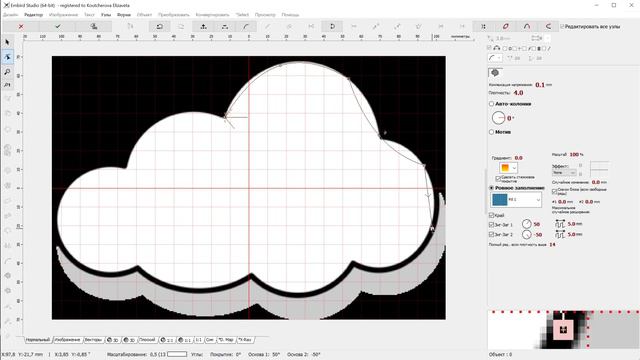Click the first '3D' view tab
Screen dimensions: 640x360
(113, 340)
